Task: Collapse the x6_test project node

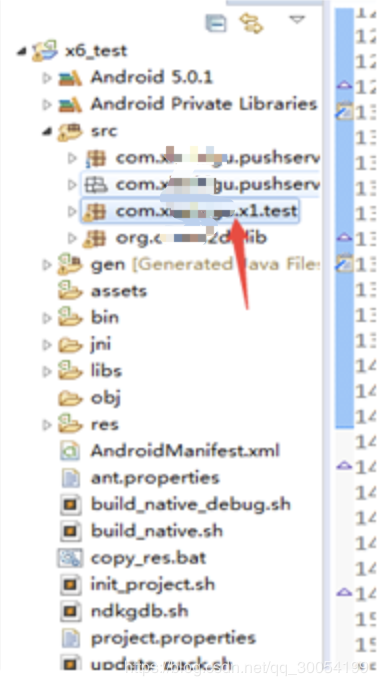Action: point(21,52)
